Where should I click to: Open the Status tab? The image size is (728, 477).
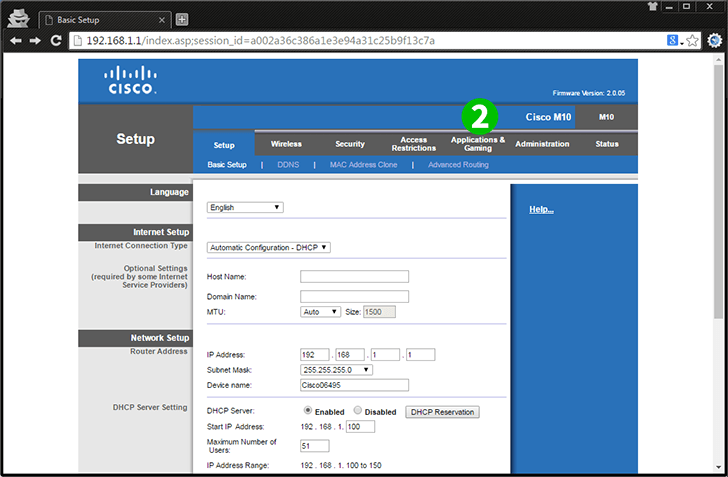tap(607, 144)
